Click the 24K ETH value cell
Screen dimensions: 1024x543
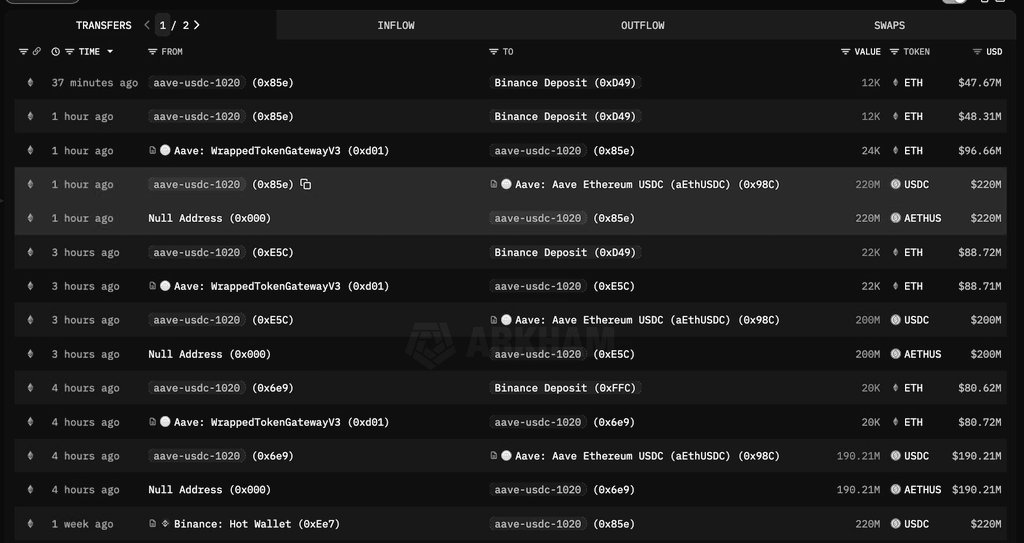coord(871,150)
